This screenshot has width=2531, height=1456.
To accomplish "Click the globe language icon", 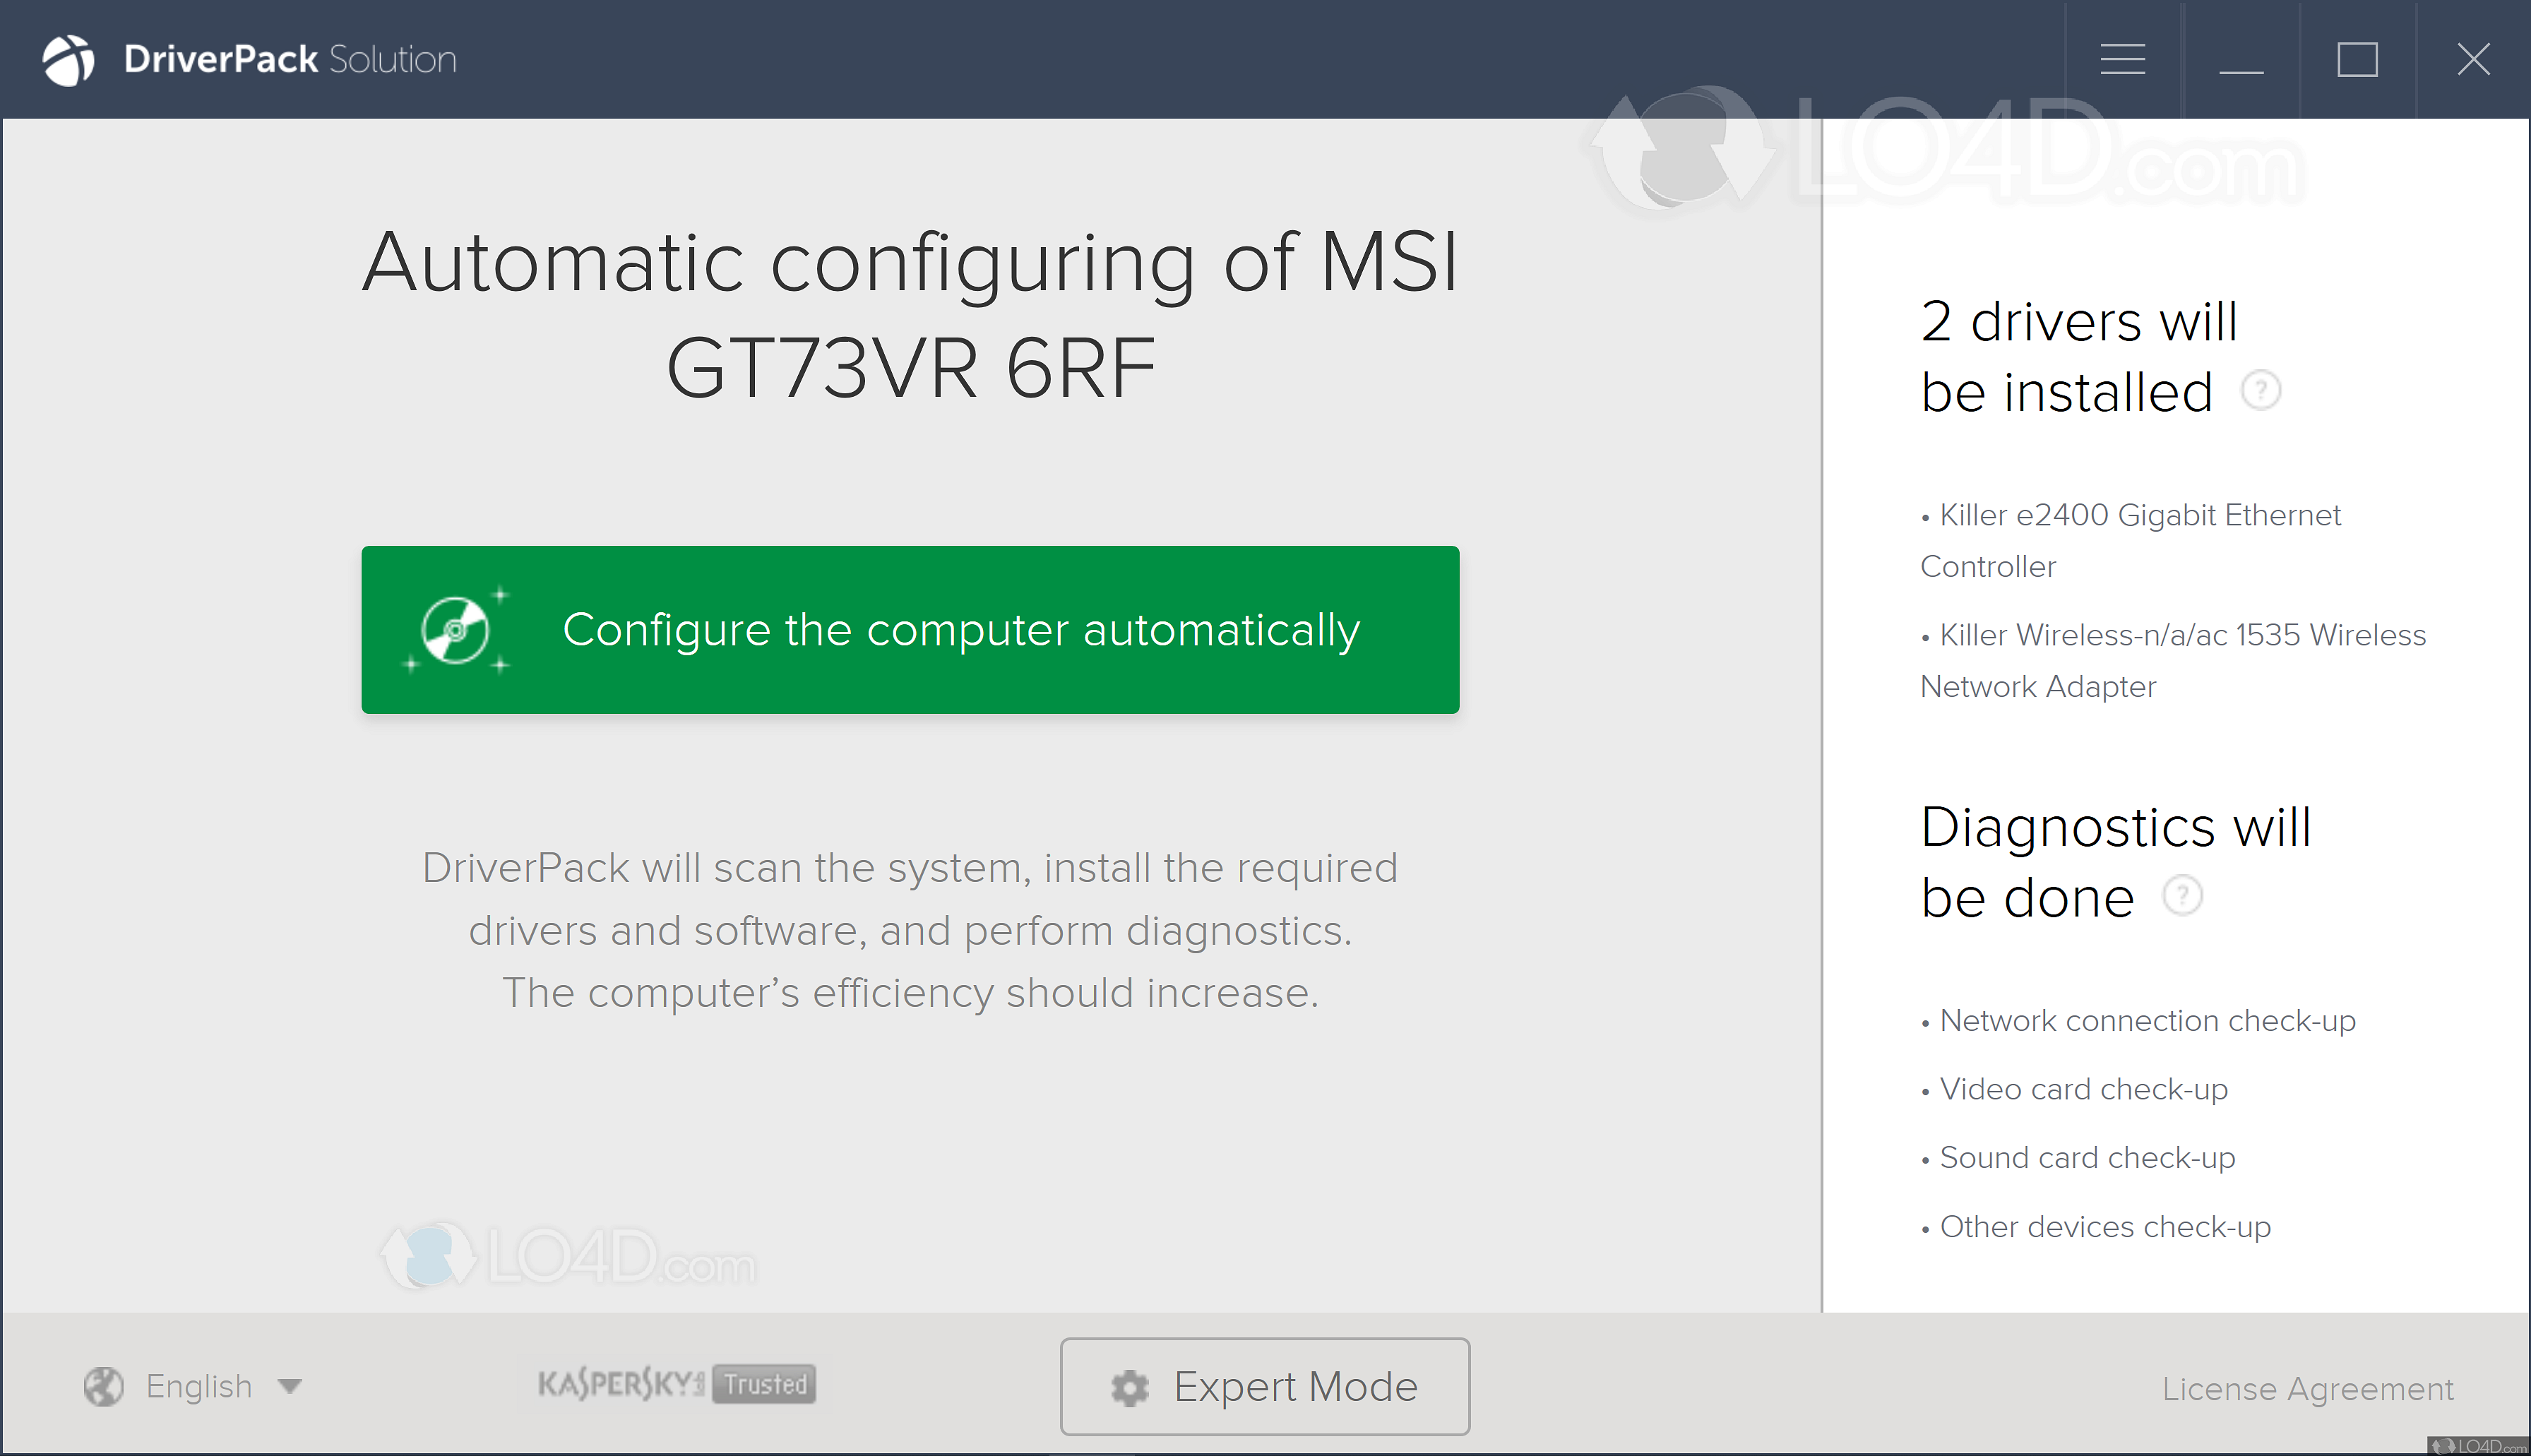I will pos(103,1386).
